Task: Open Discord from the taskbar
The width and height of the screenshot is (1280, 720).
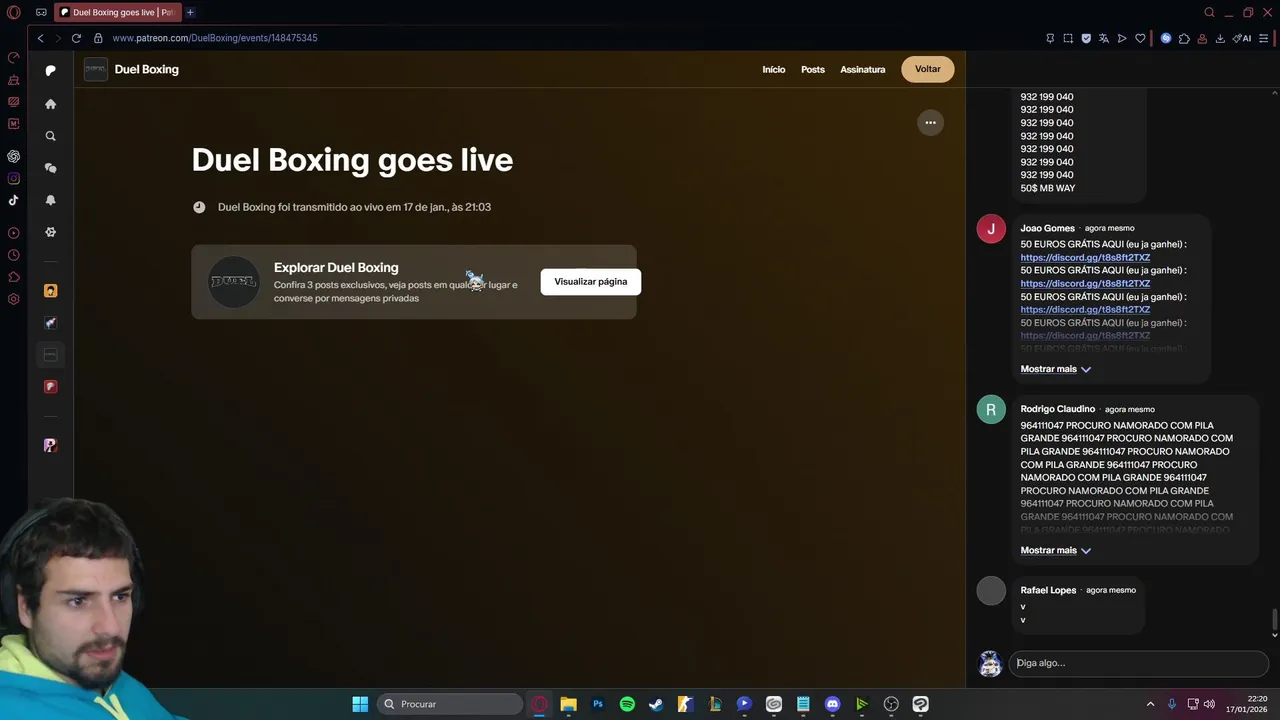Action: (x=832, y=704)
